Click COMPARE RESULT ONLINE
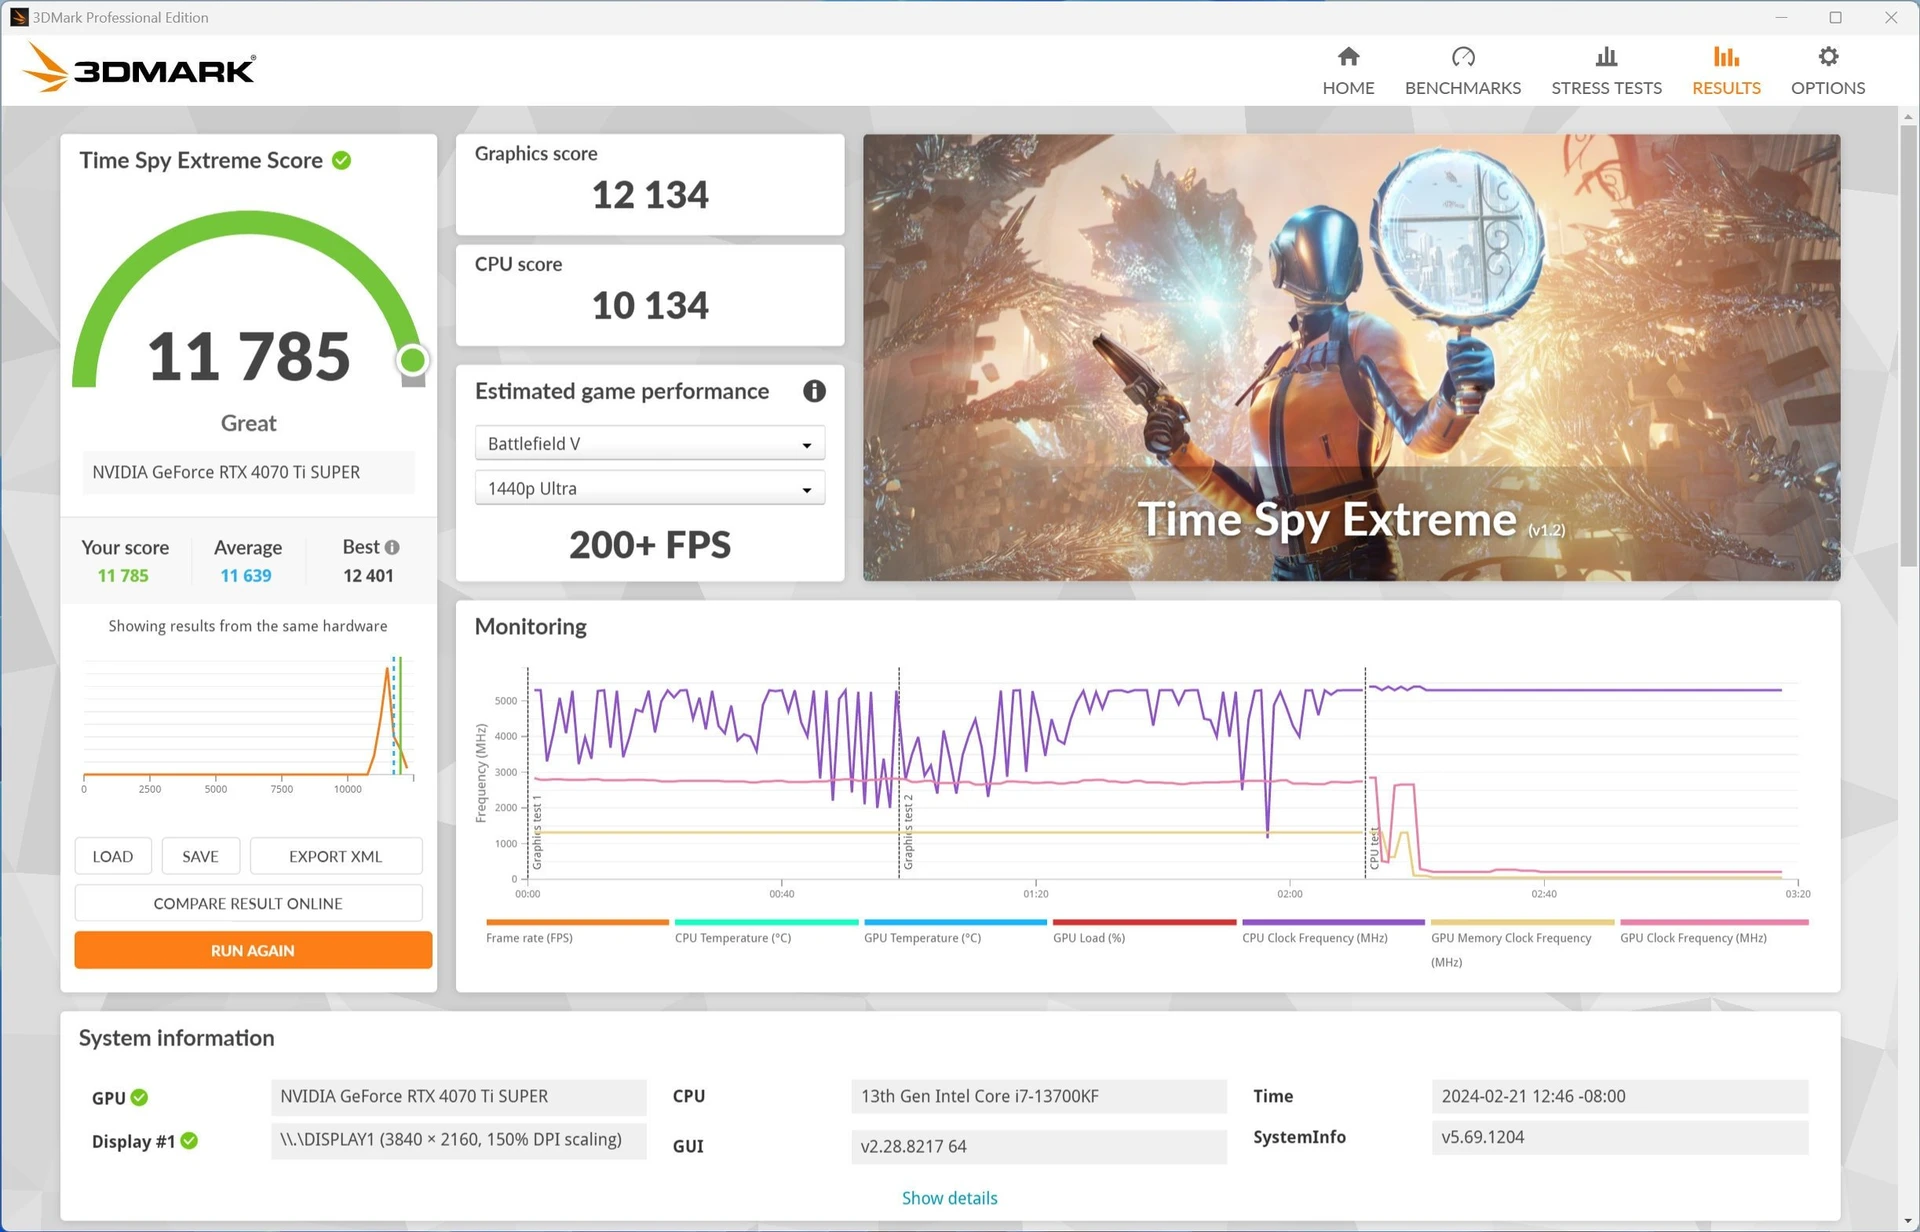The width and height of the screenshot is (1920, 1232). 248,903
